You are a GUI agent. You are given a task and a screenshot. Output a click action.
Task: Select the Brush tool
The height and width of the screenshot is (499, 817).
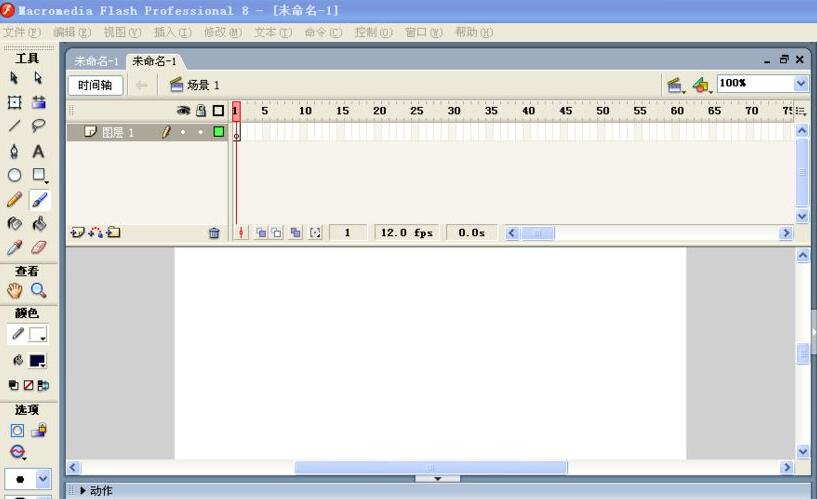[x=39, y=199]
